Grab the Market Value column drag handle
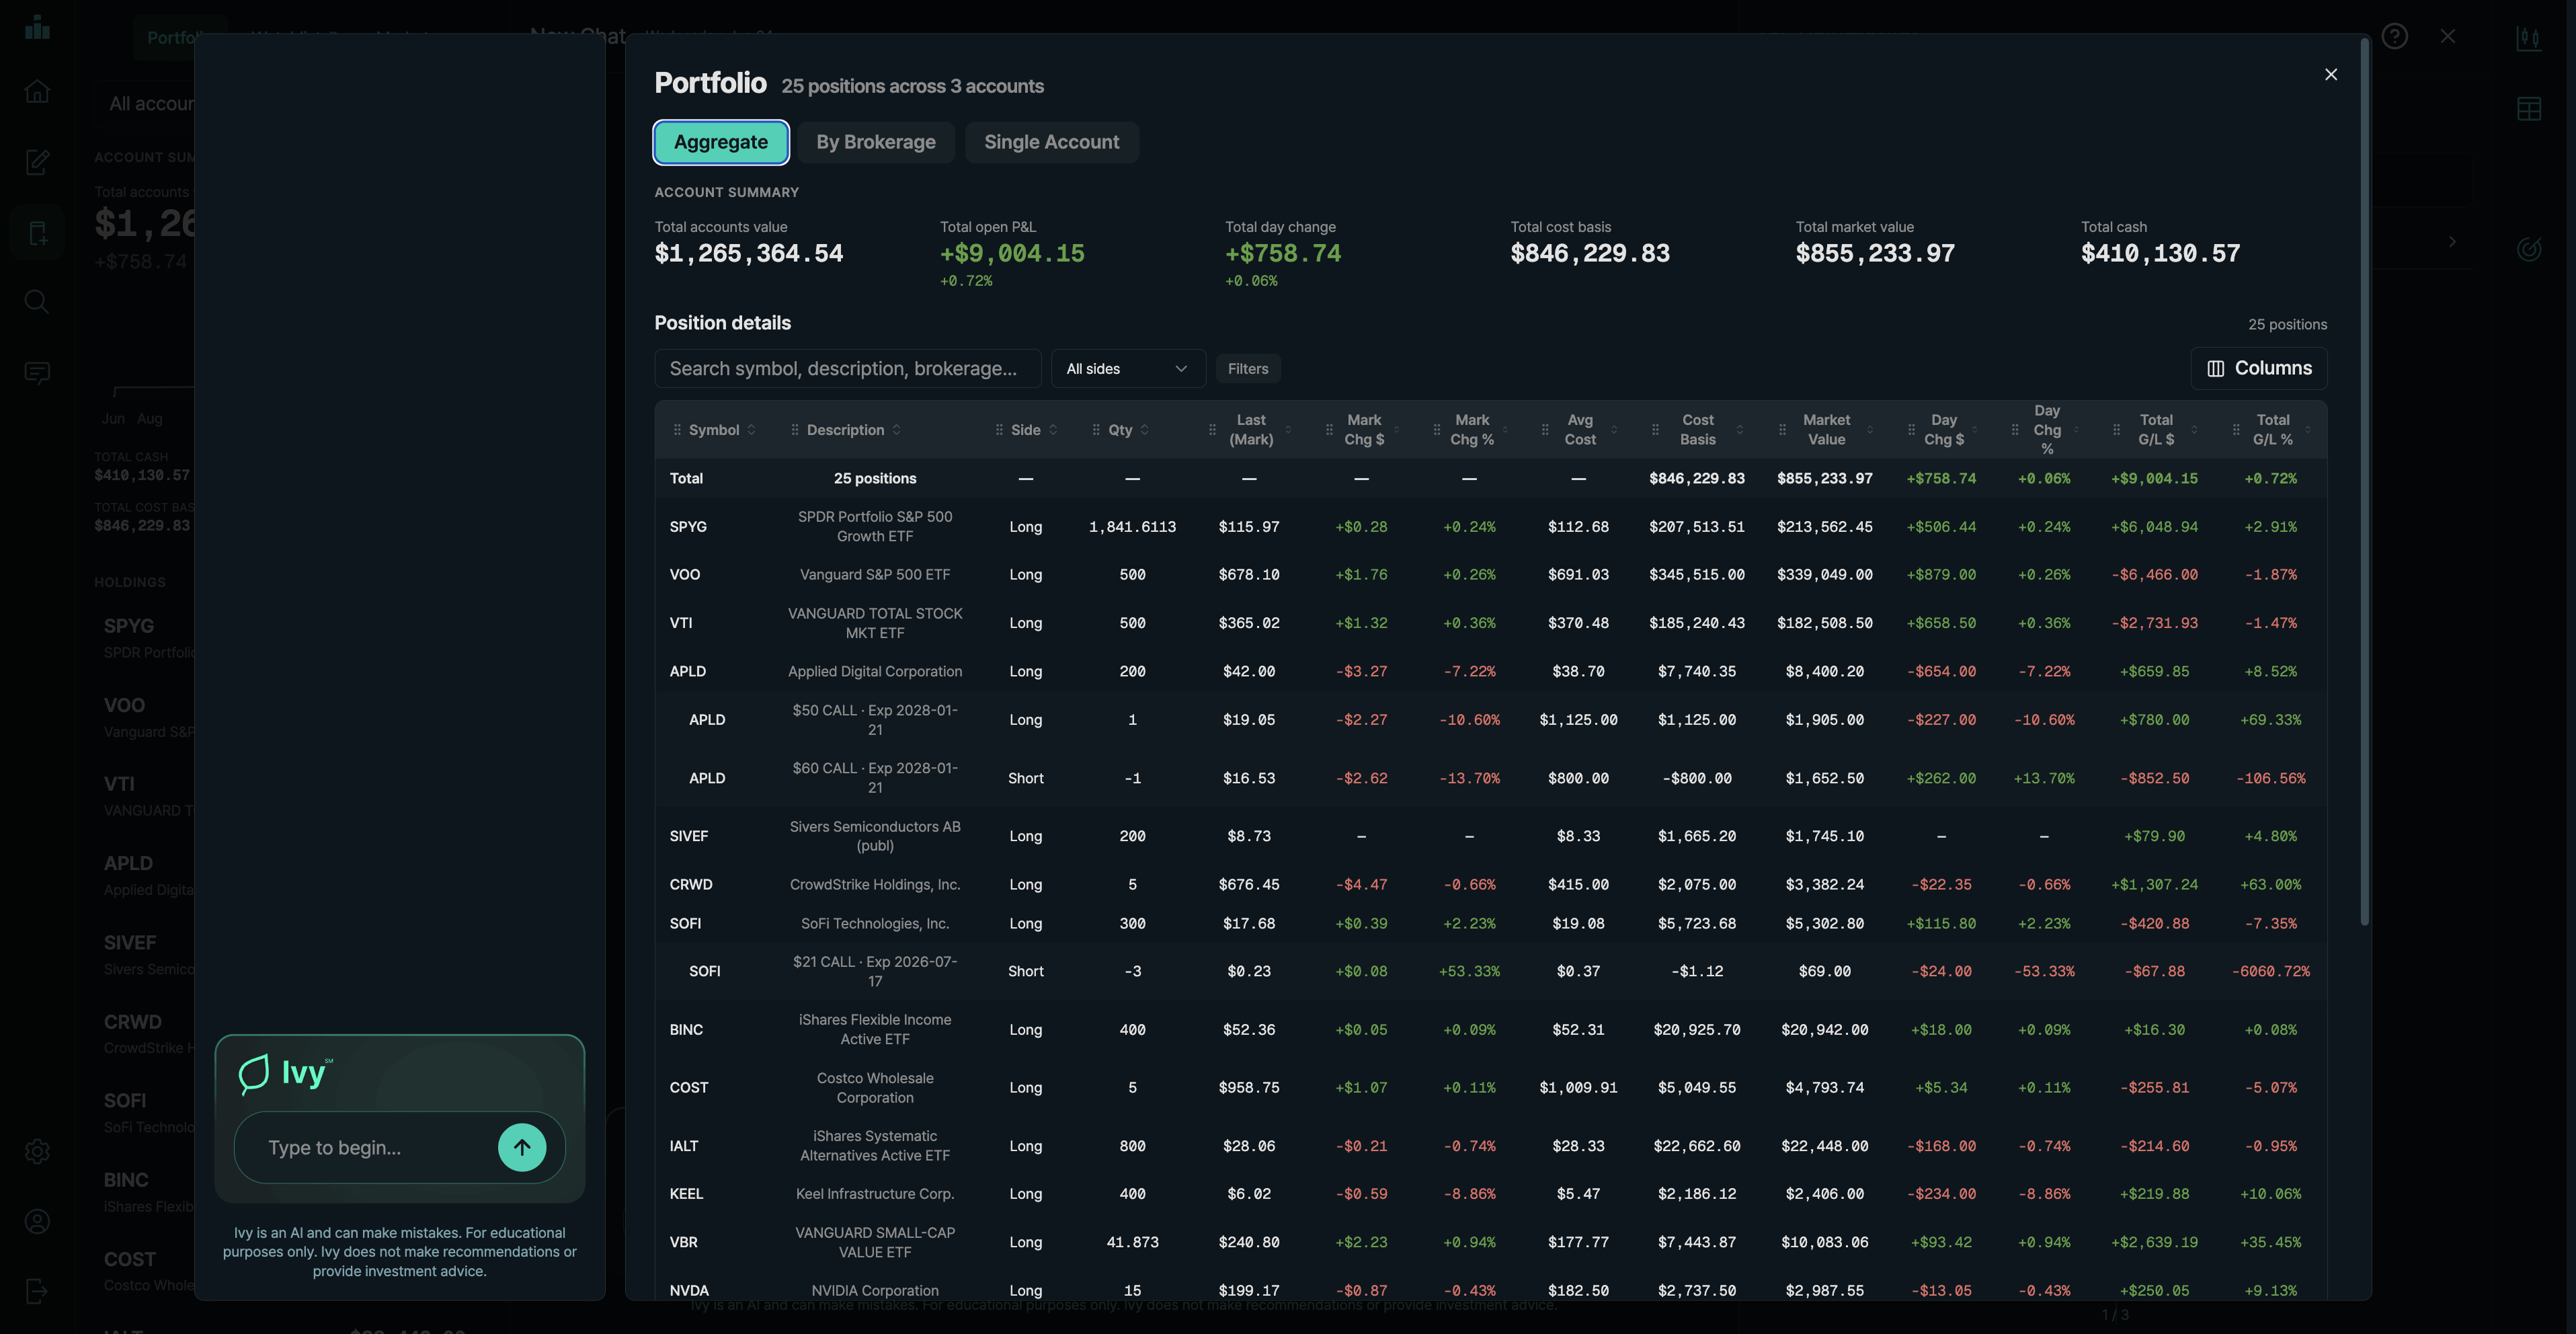The image size is (2576, 1334). [x=1782, y=430]
